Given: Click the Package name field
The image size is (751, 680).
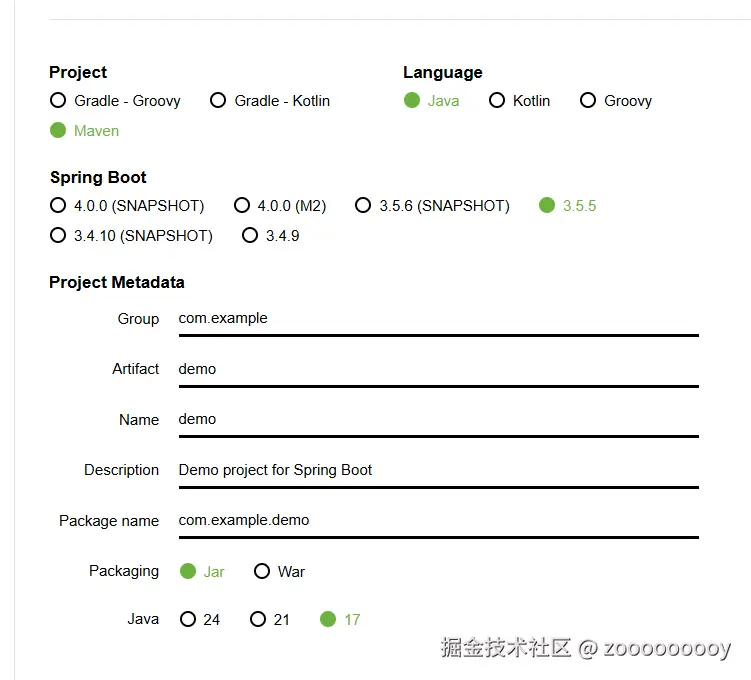Looking at the screenshot, I should [x=437, y=520].
